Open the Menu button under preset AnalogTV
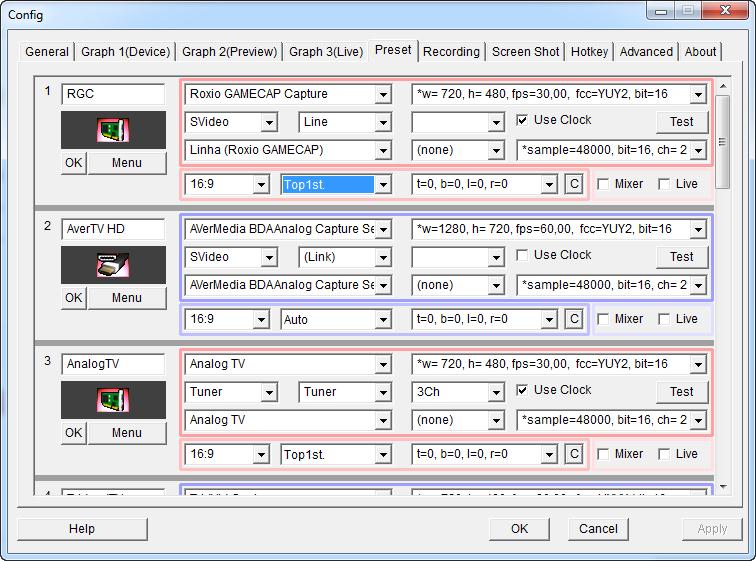This screenshot has height=561, width=756. 127,433
